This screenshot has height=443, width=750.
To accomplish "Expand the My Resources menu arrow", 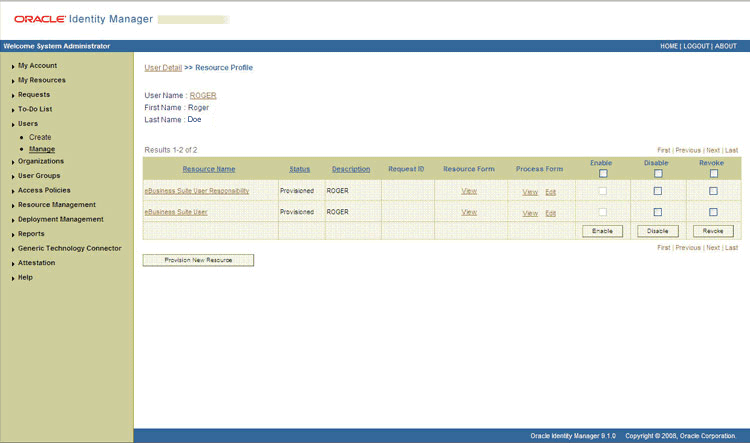I will tap(13, 81).
